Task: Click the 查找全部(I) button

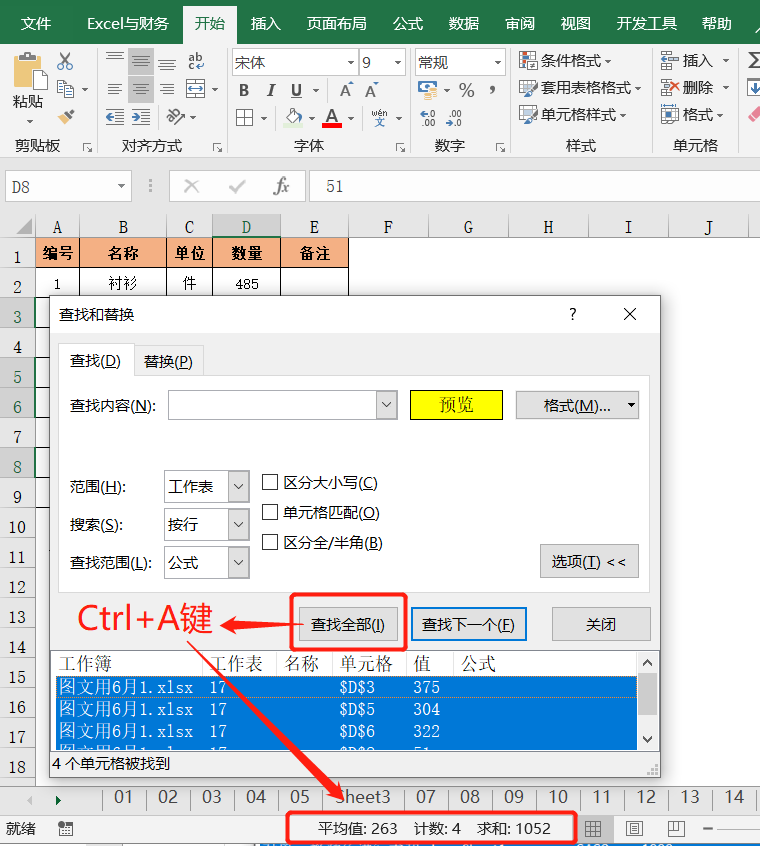Action: pos(348,624)
